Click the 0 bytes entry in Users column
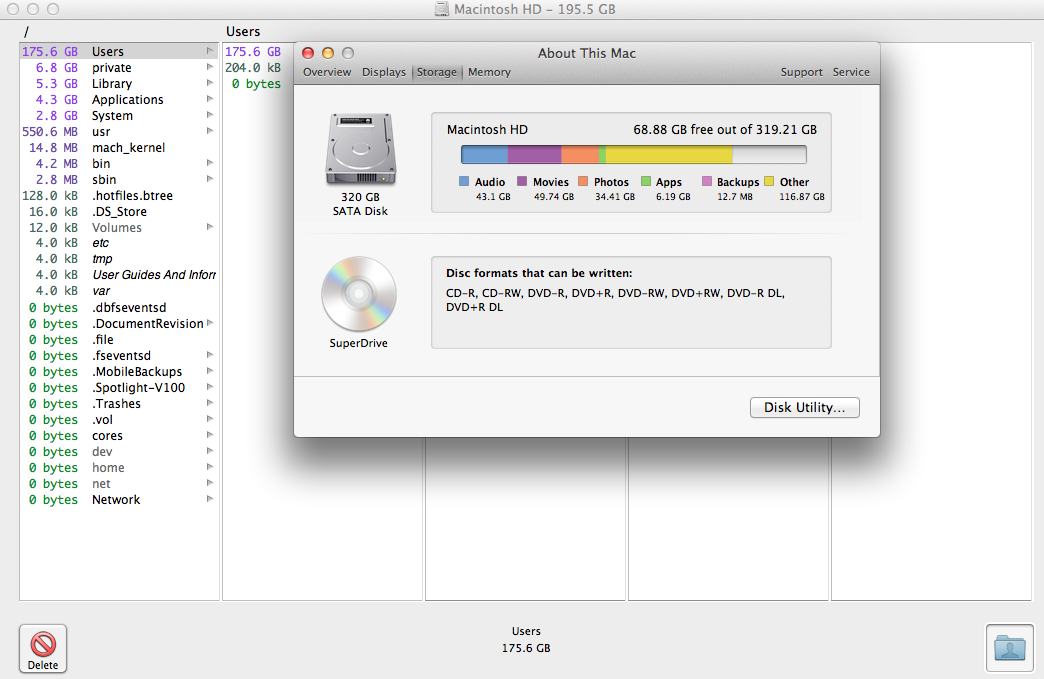This screenshot has width=1044, height=679. click(x=256, y=84)
